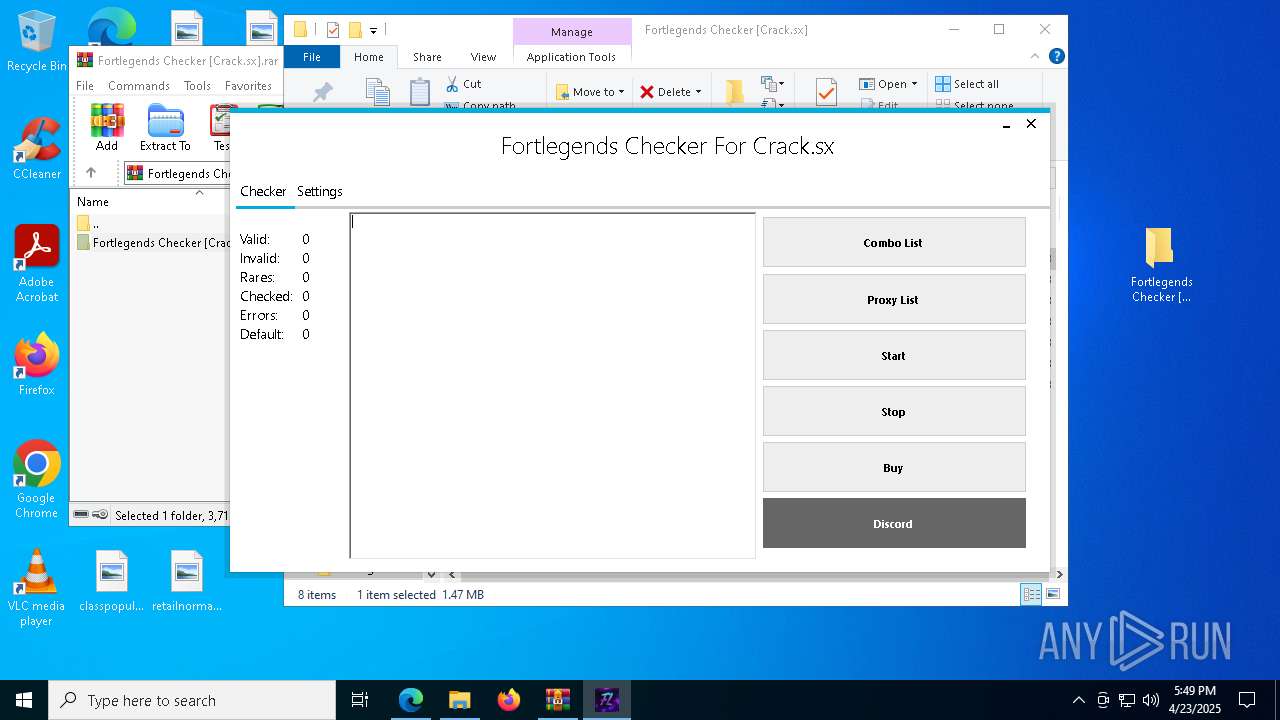The image size is (1280, 720).
Task: Select the retailnorma... desktop file
Action: coord(187,581)
